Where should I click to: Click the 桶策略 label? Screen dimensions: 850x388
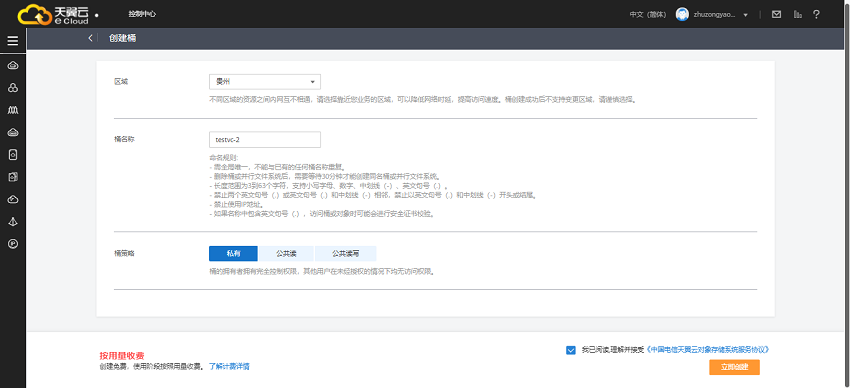(124, 253)
